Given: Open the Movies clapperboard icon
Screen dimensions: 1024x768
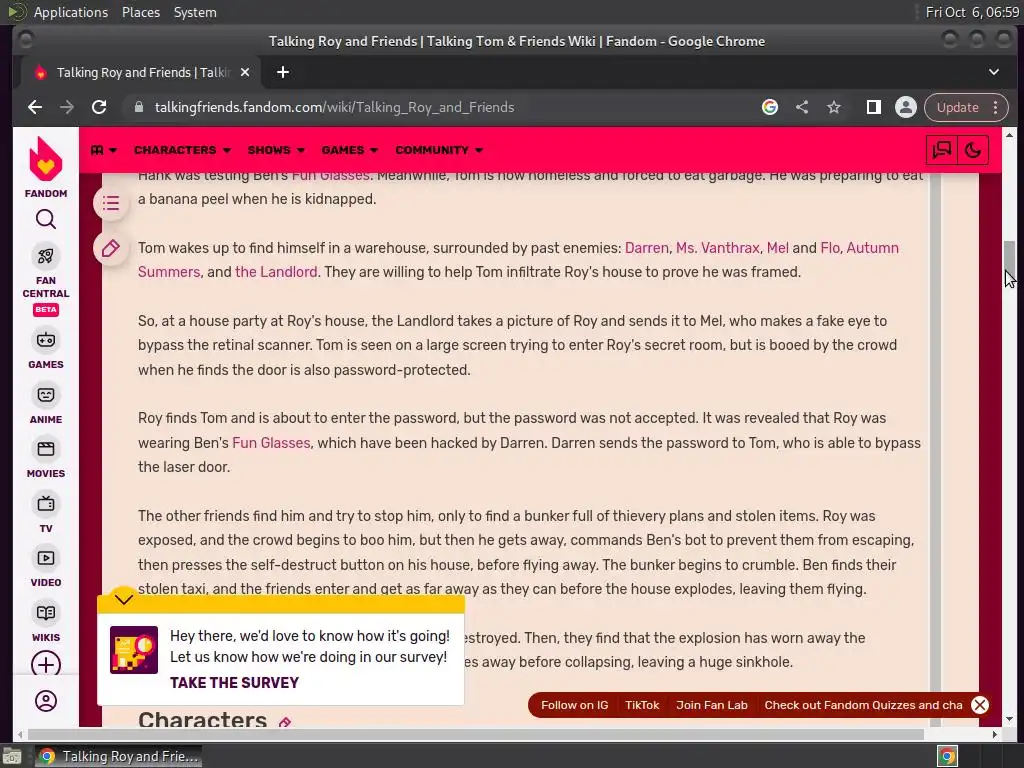Looking at the screenshot, I should (x=46, y=449).
